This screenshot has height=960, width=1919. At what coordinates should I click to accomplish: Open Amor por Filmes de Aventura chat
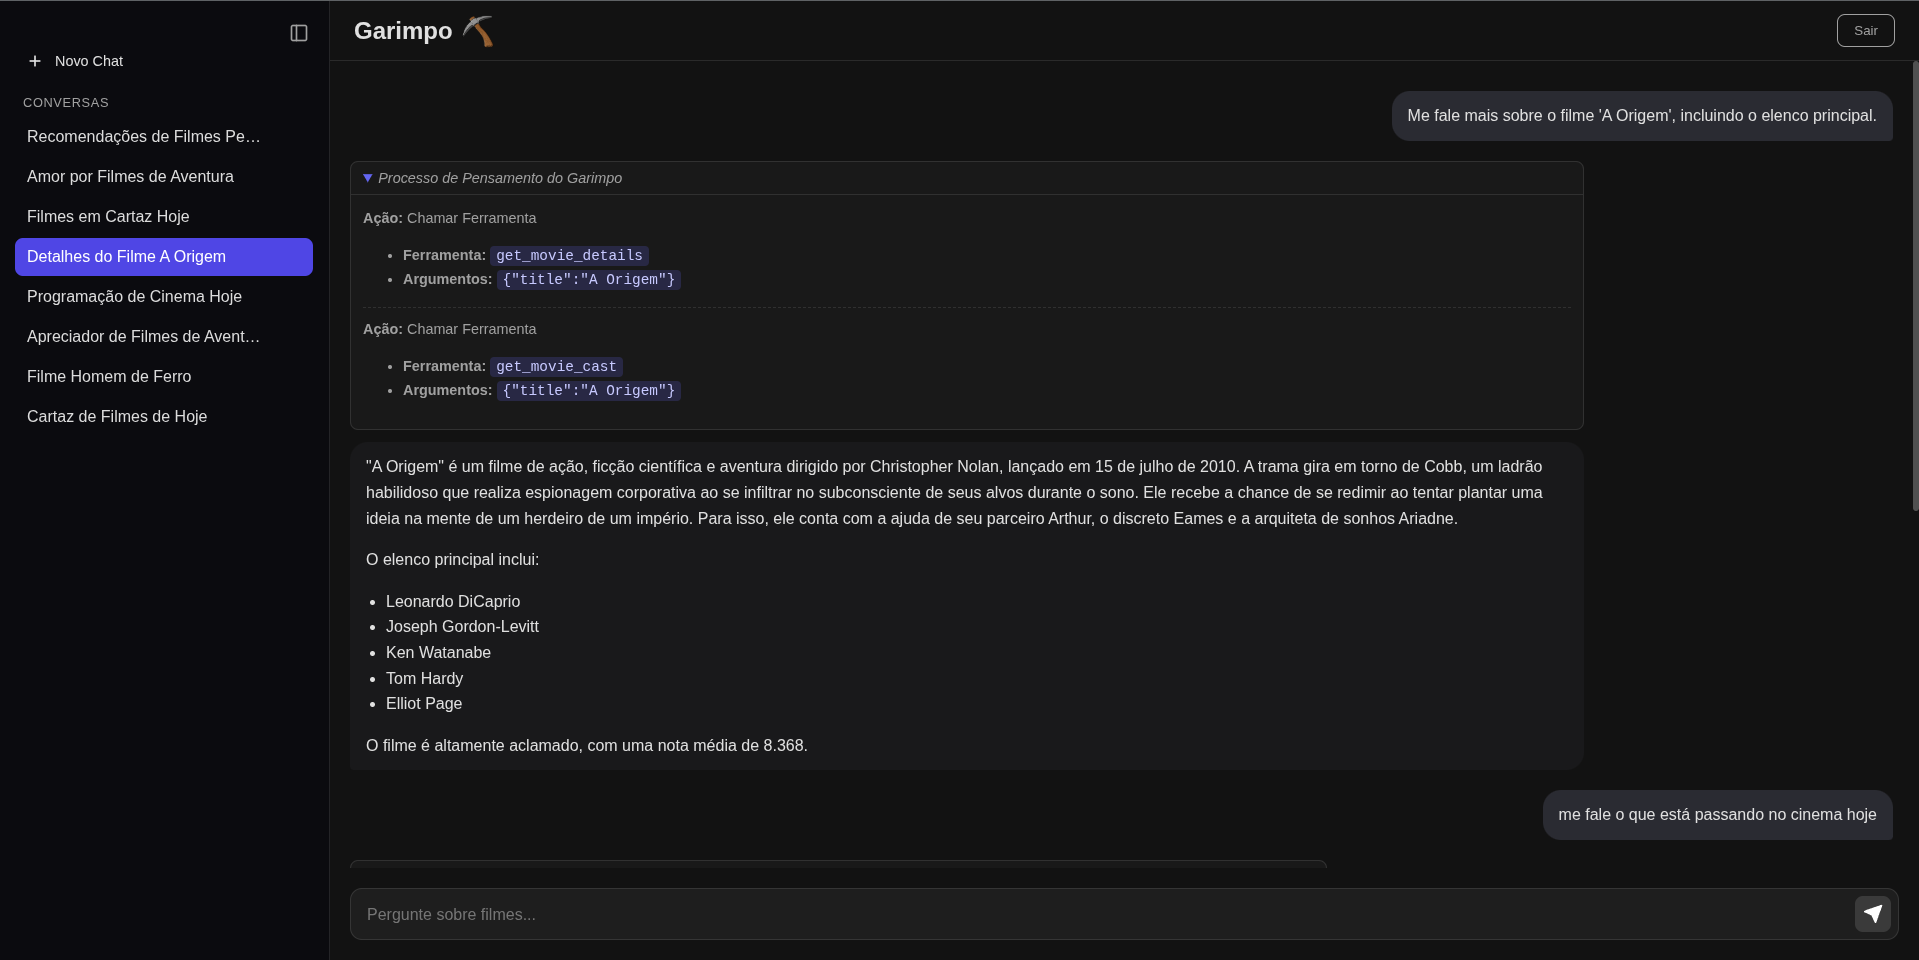pyautogui.click(x=131, y=177)
